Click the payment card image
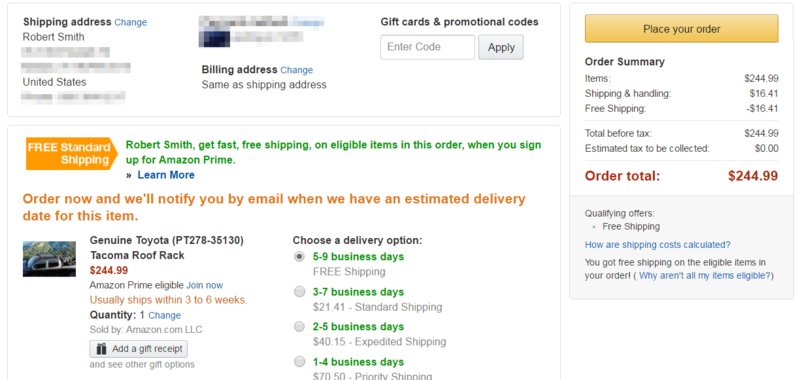 [x=214, y=39]
